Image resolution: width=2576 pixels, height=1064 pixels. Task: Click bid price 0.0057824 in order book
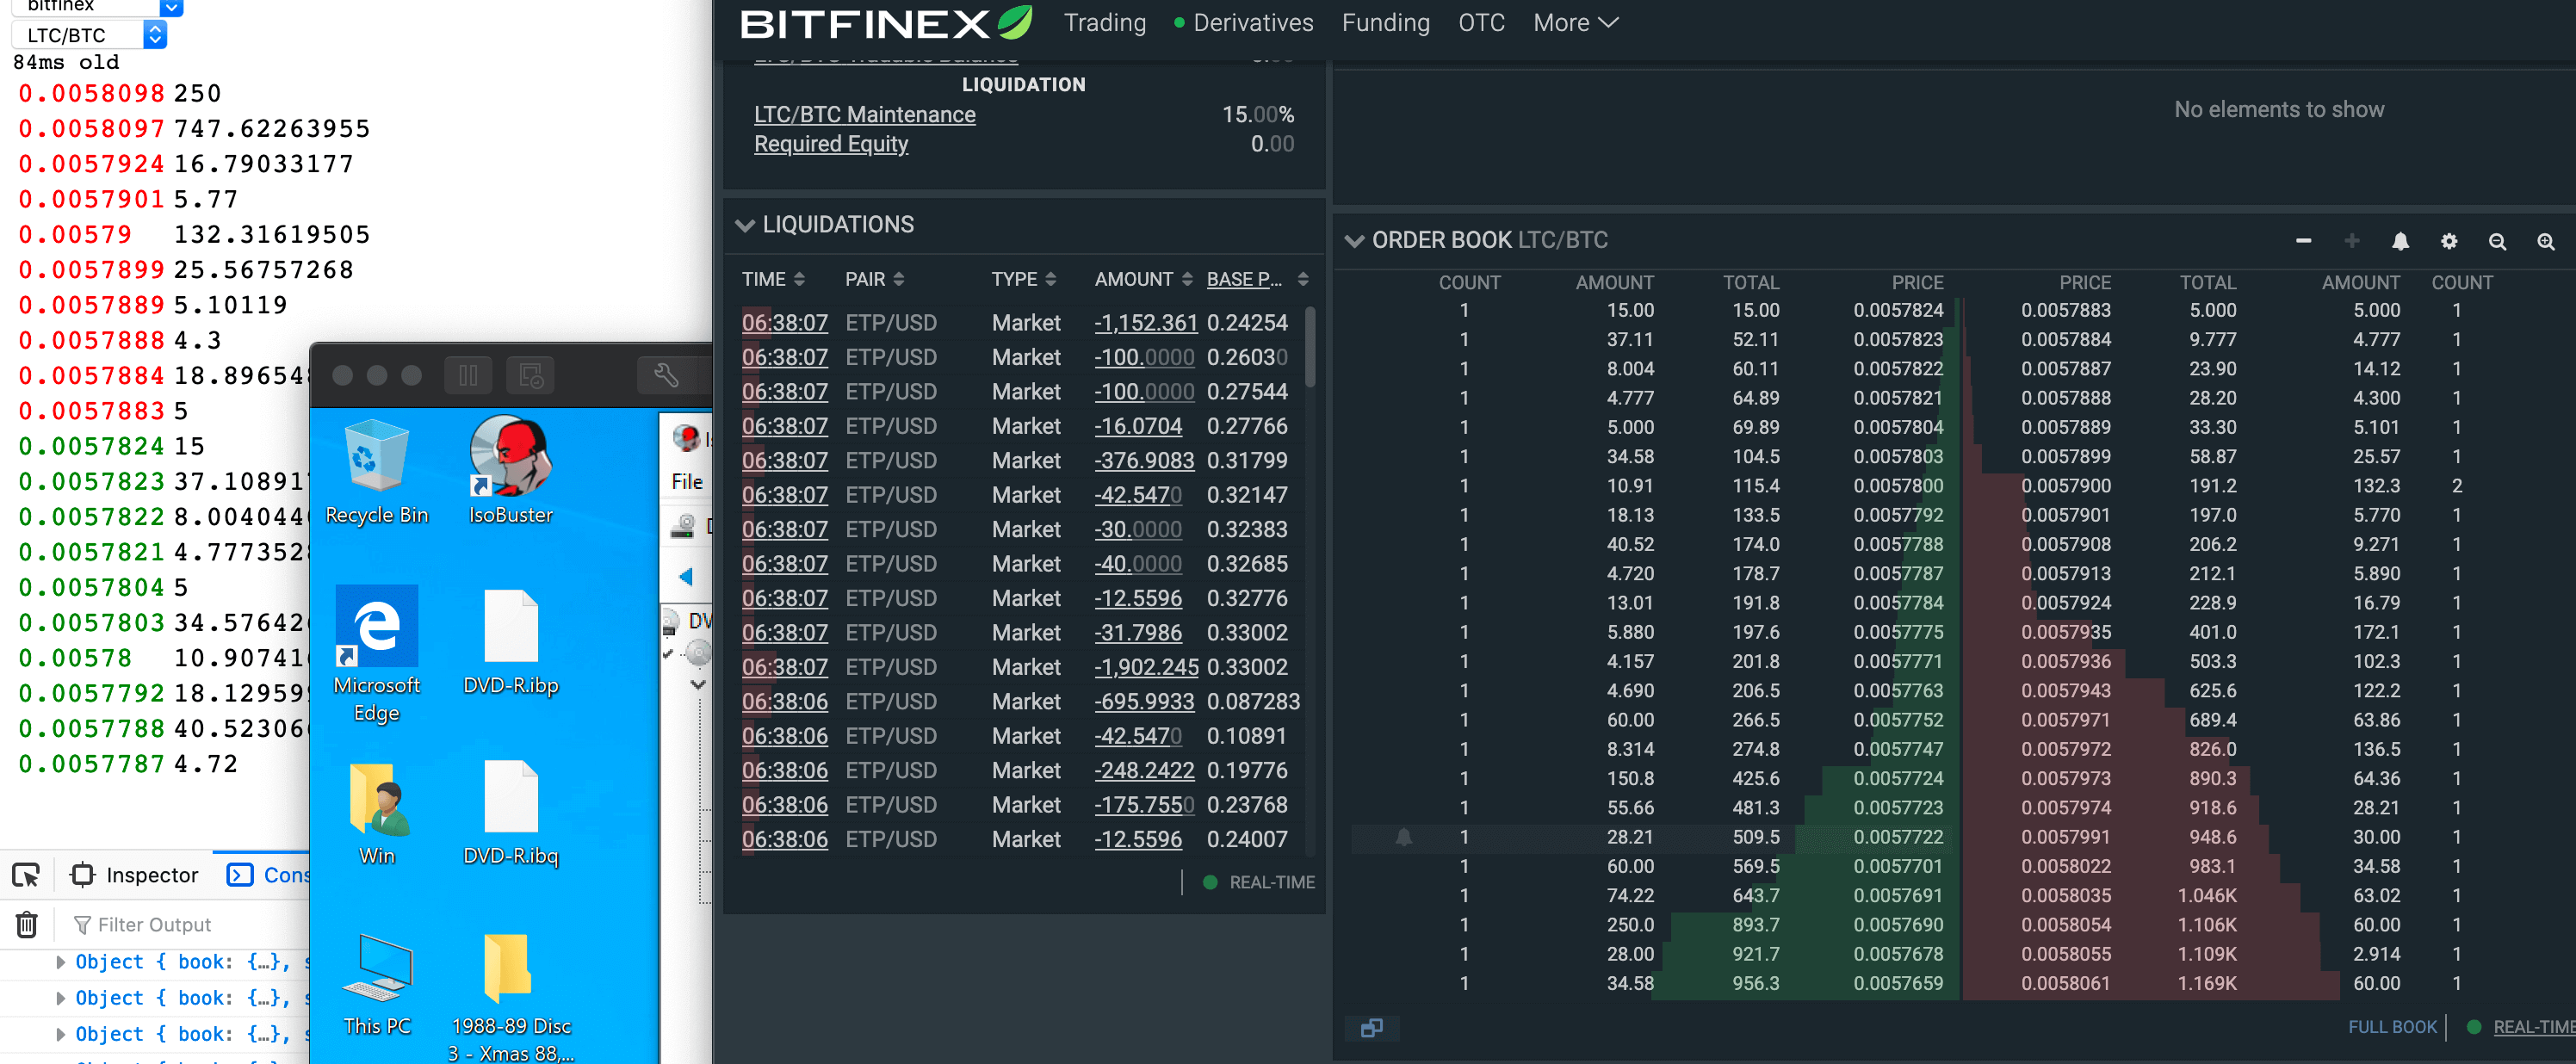point(1898,311)
